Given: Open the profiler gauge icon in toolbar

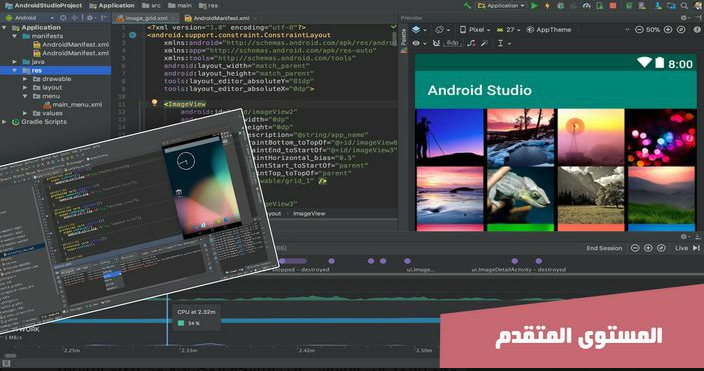Looking at the screenshot, I should click(x=586, y=6).
